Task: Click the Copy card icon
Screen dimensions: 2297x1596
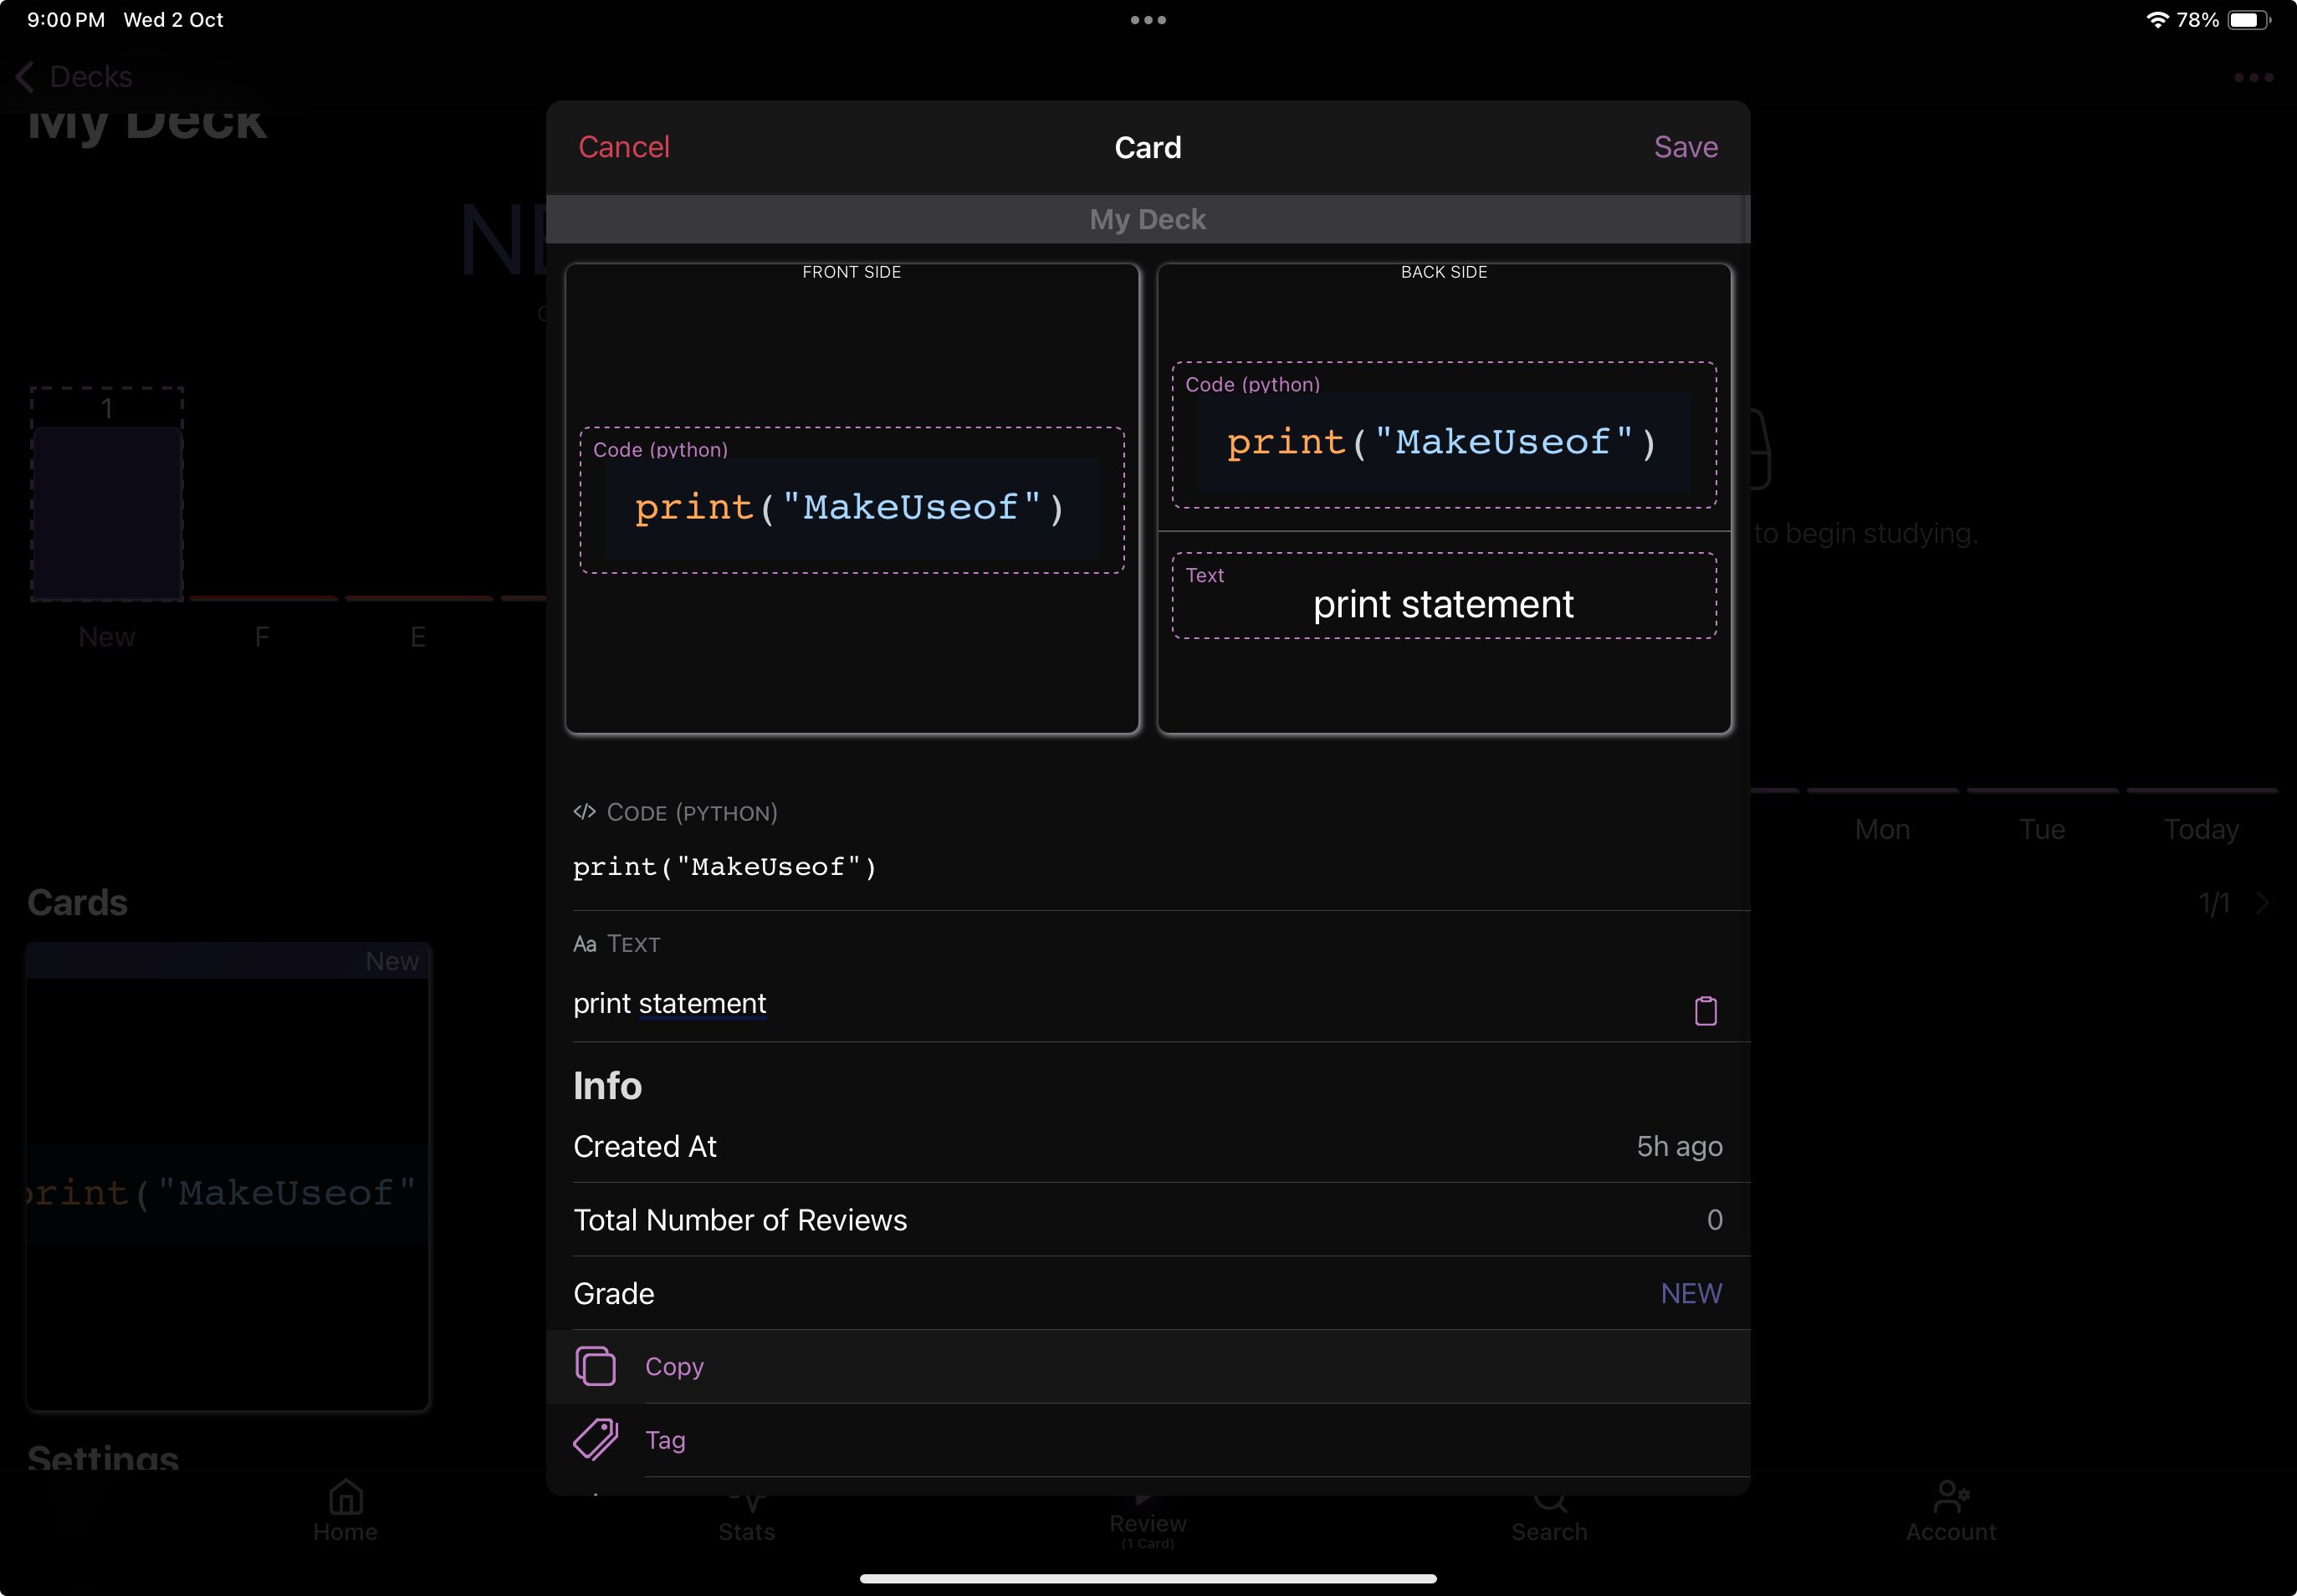Action: 596,1365
